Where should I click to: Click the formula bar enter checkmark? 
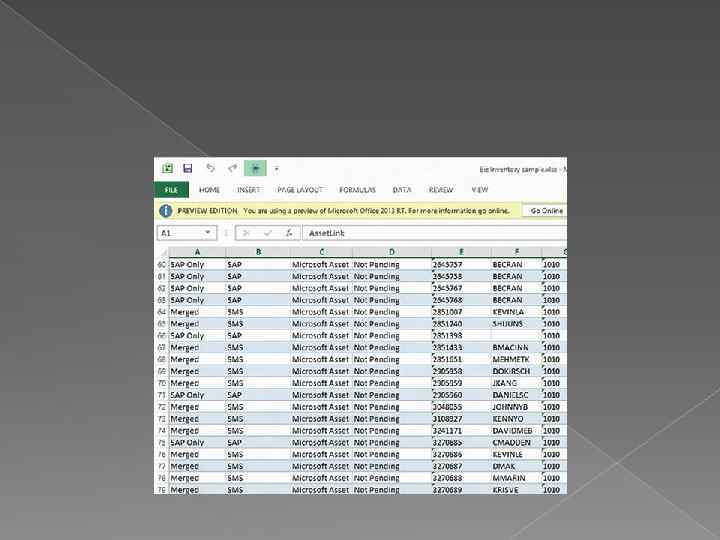268,233
